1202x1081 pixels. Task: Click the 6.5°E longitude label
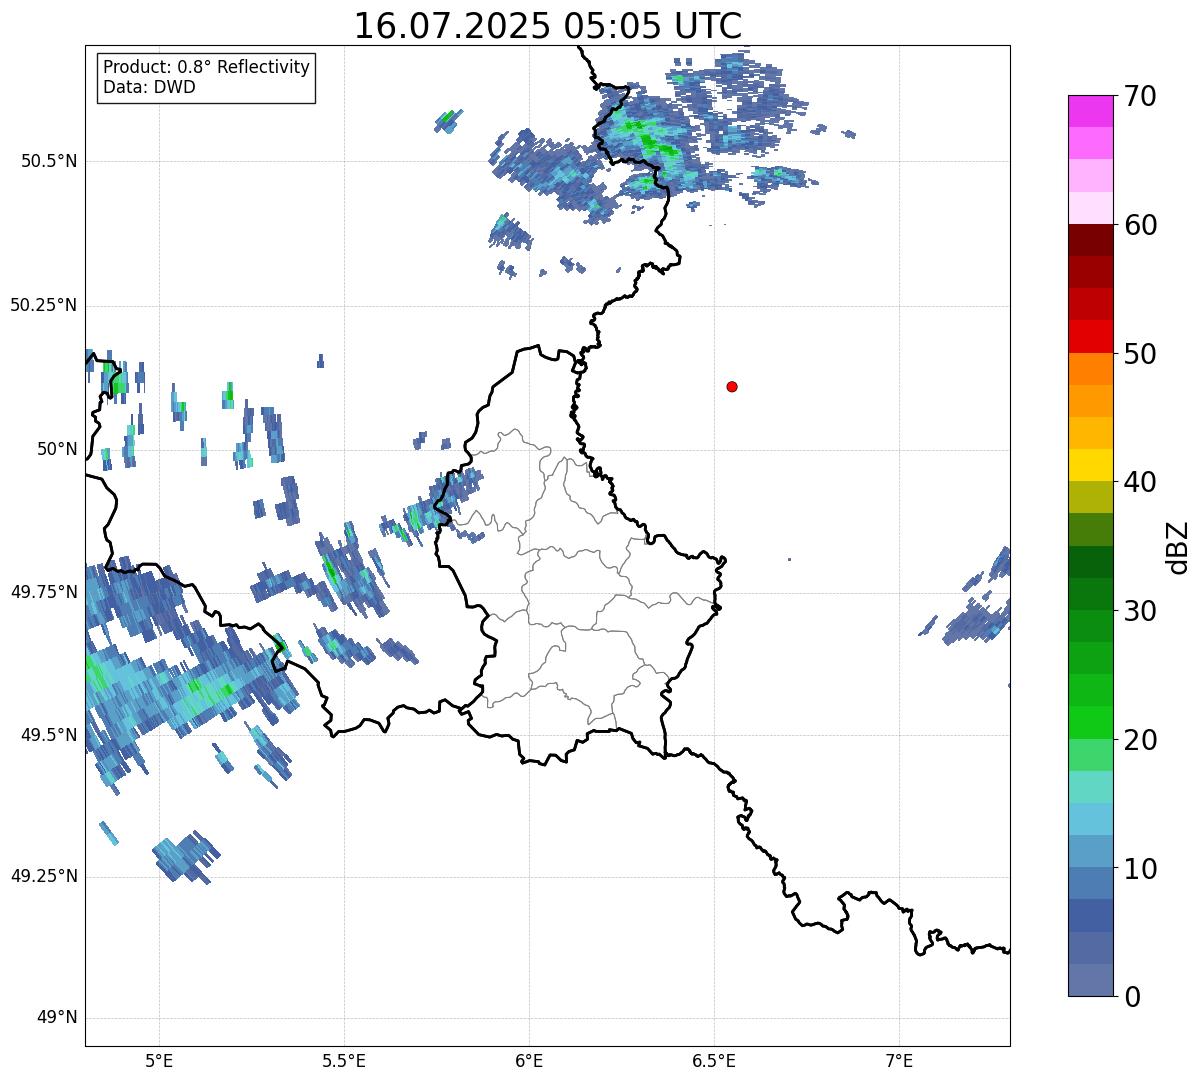coord(714,1061)
